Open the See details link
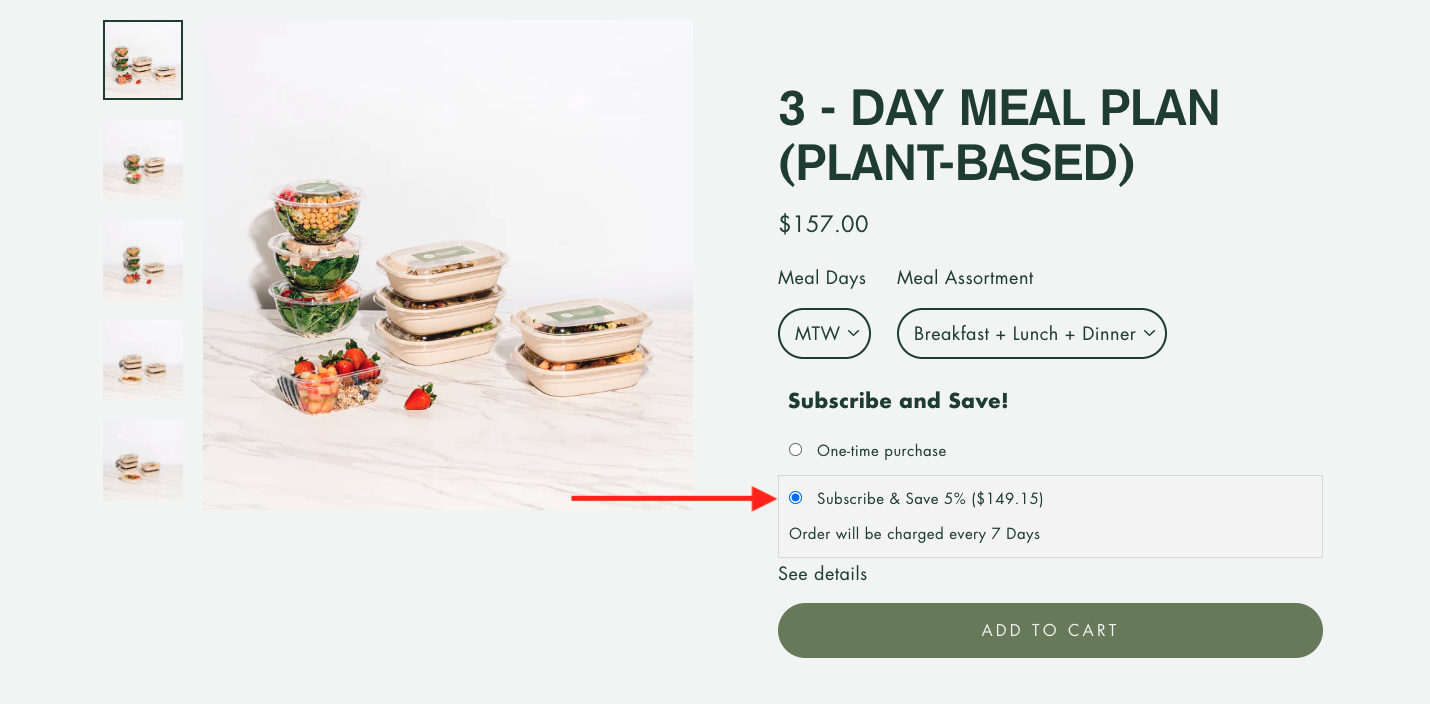Viewport: 1430px width, 704px height. [x=823, y=574]
